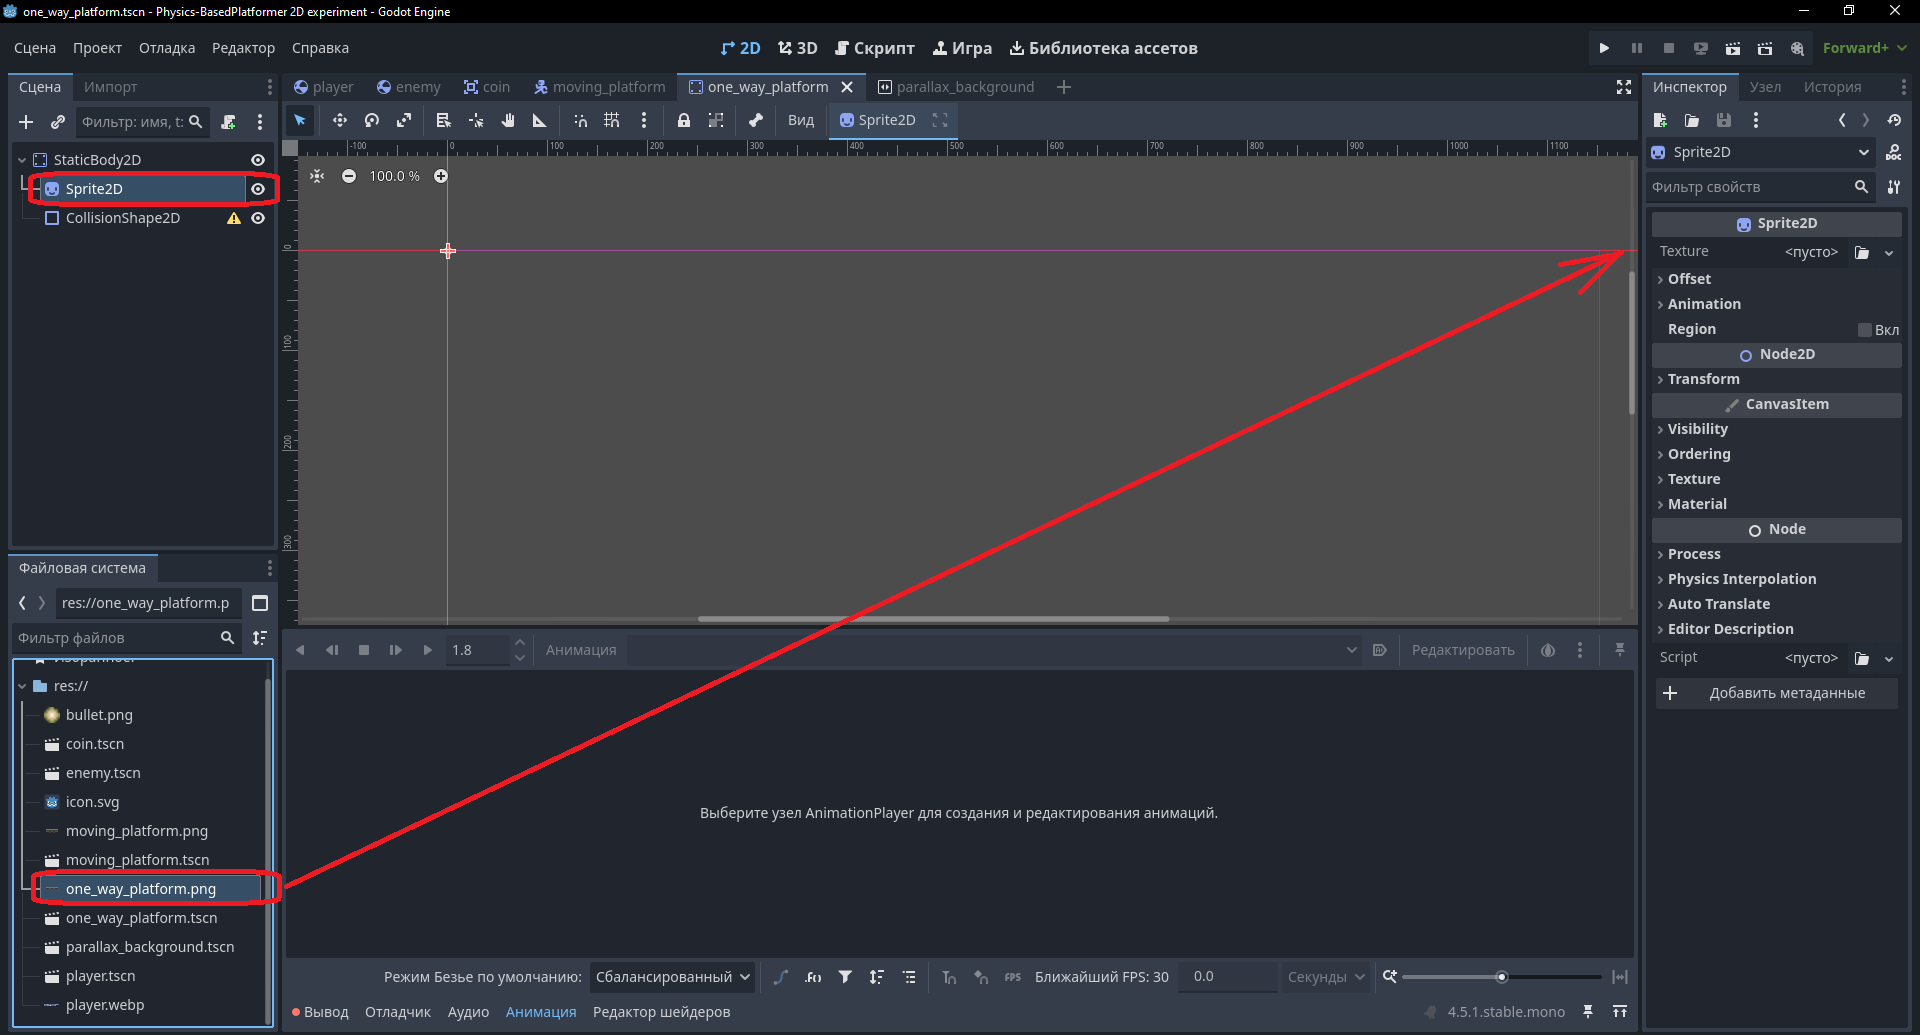The height and width of the screenshot is (1035, 1920).
Task: Add a new child node
Action: click(x=26, y=122)
